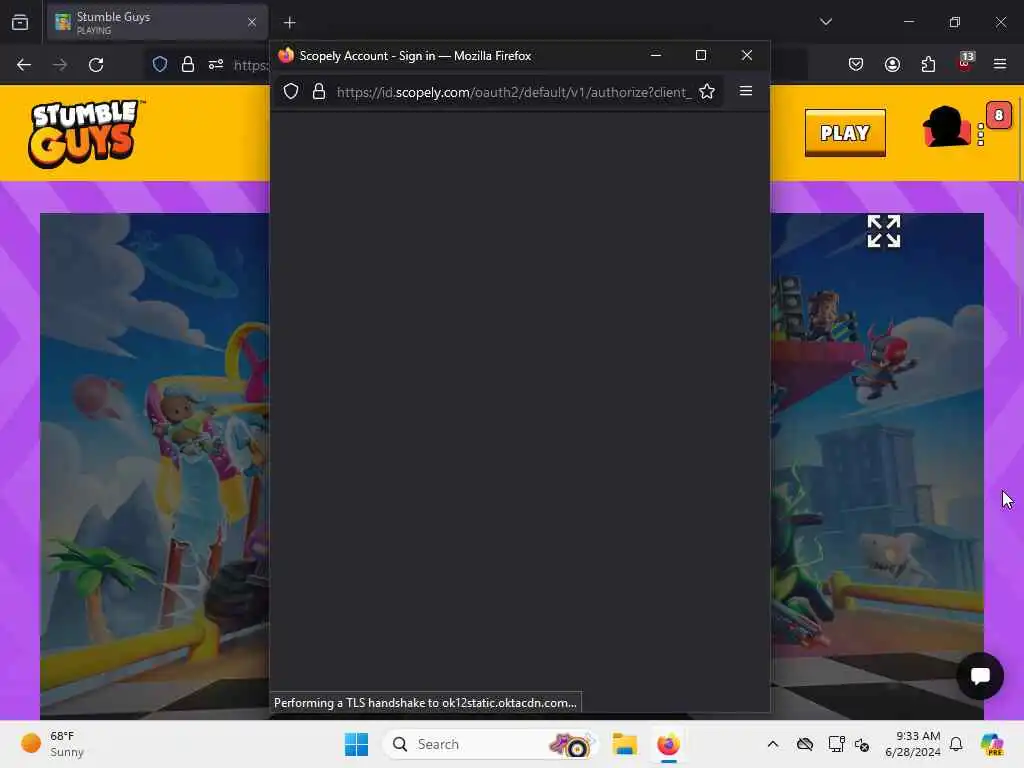This screenshot has width=1024, height=768.
Task: Click the TLS handshake status text
Action: coord(425,703)
